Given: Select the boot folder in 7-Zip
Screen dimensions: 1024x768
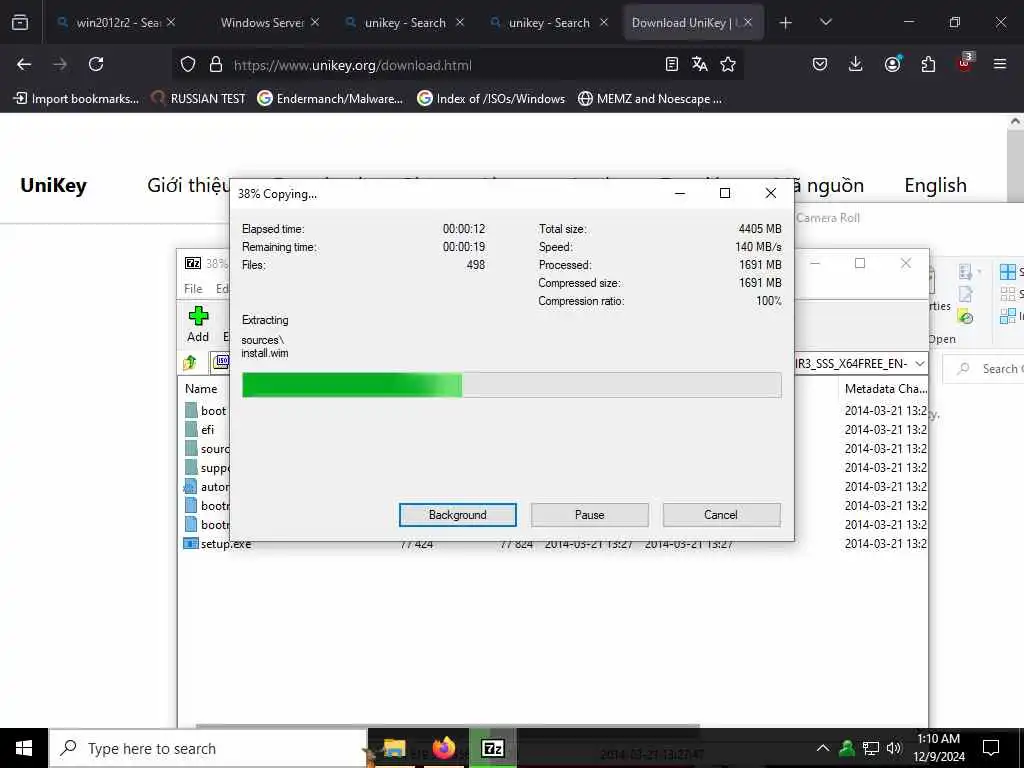Looking at the screenshot, I should (206, 411).
